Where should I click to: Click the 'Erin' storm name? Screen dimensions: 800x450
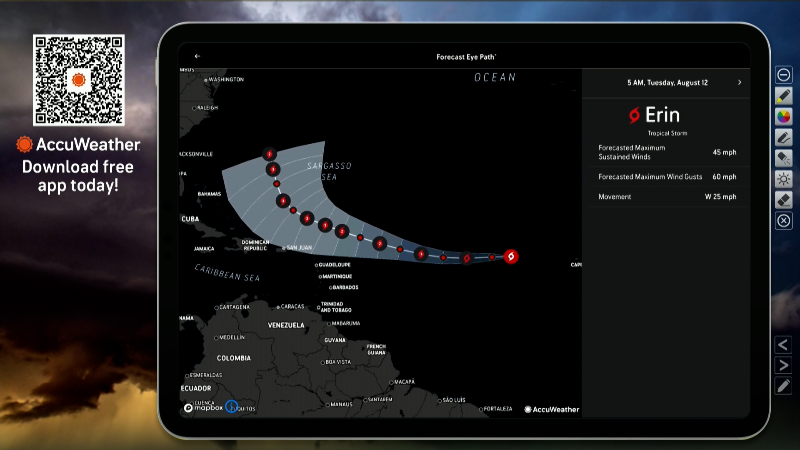coord(662,115)
